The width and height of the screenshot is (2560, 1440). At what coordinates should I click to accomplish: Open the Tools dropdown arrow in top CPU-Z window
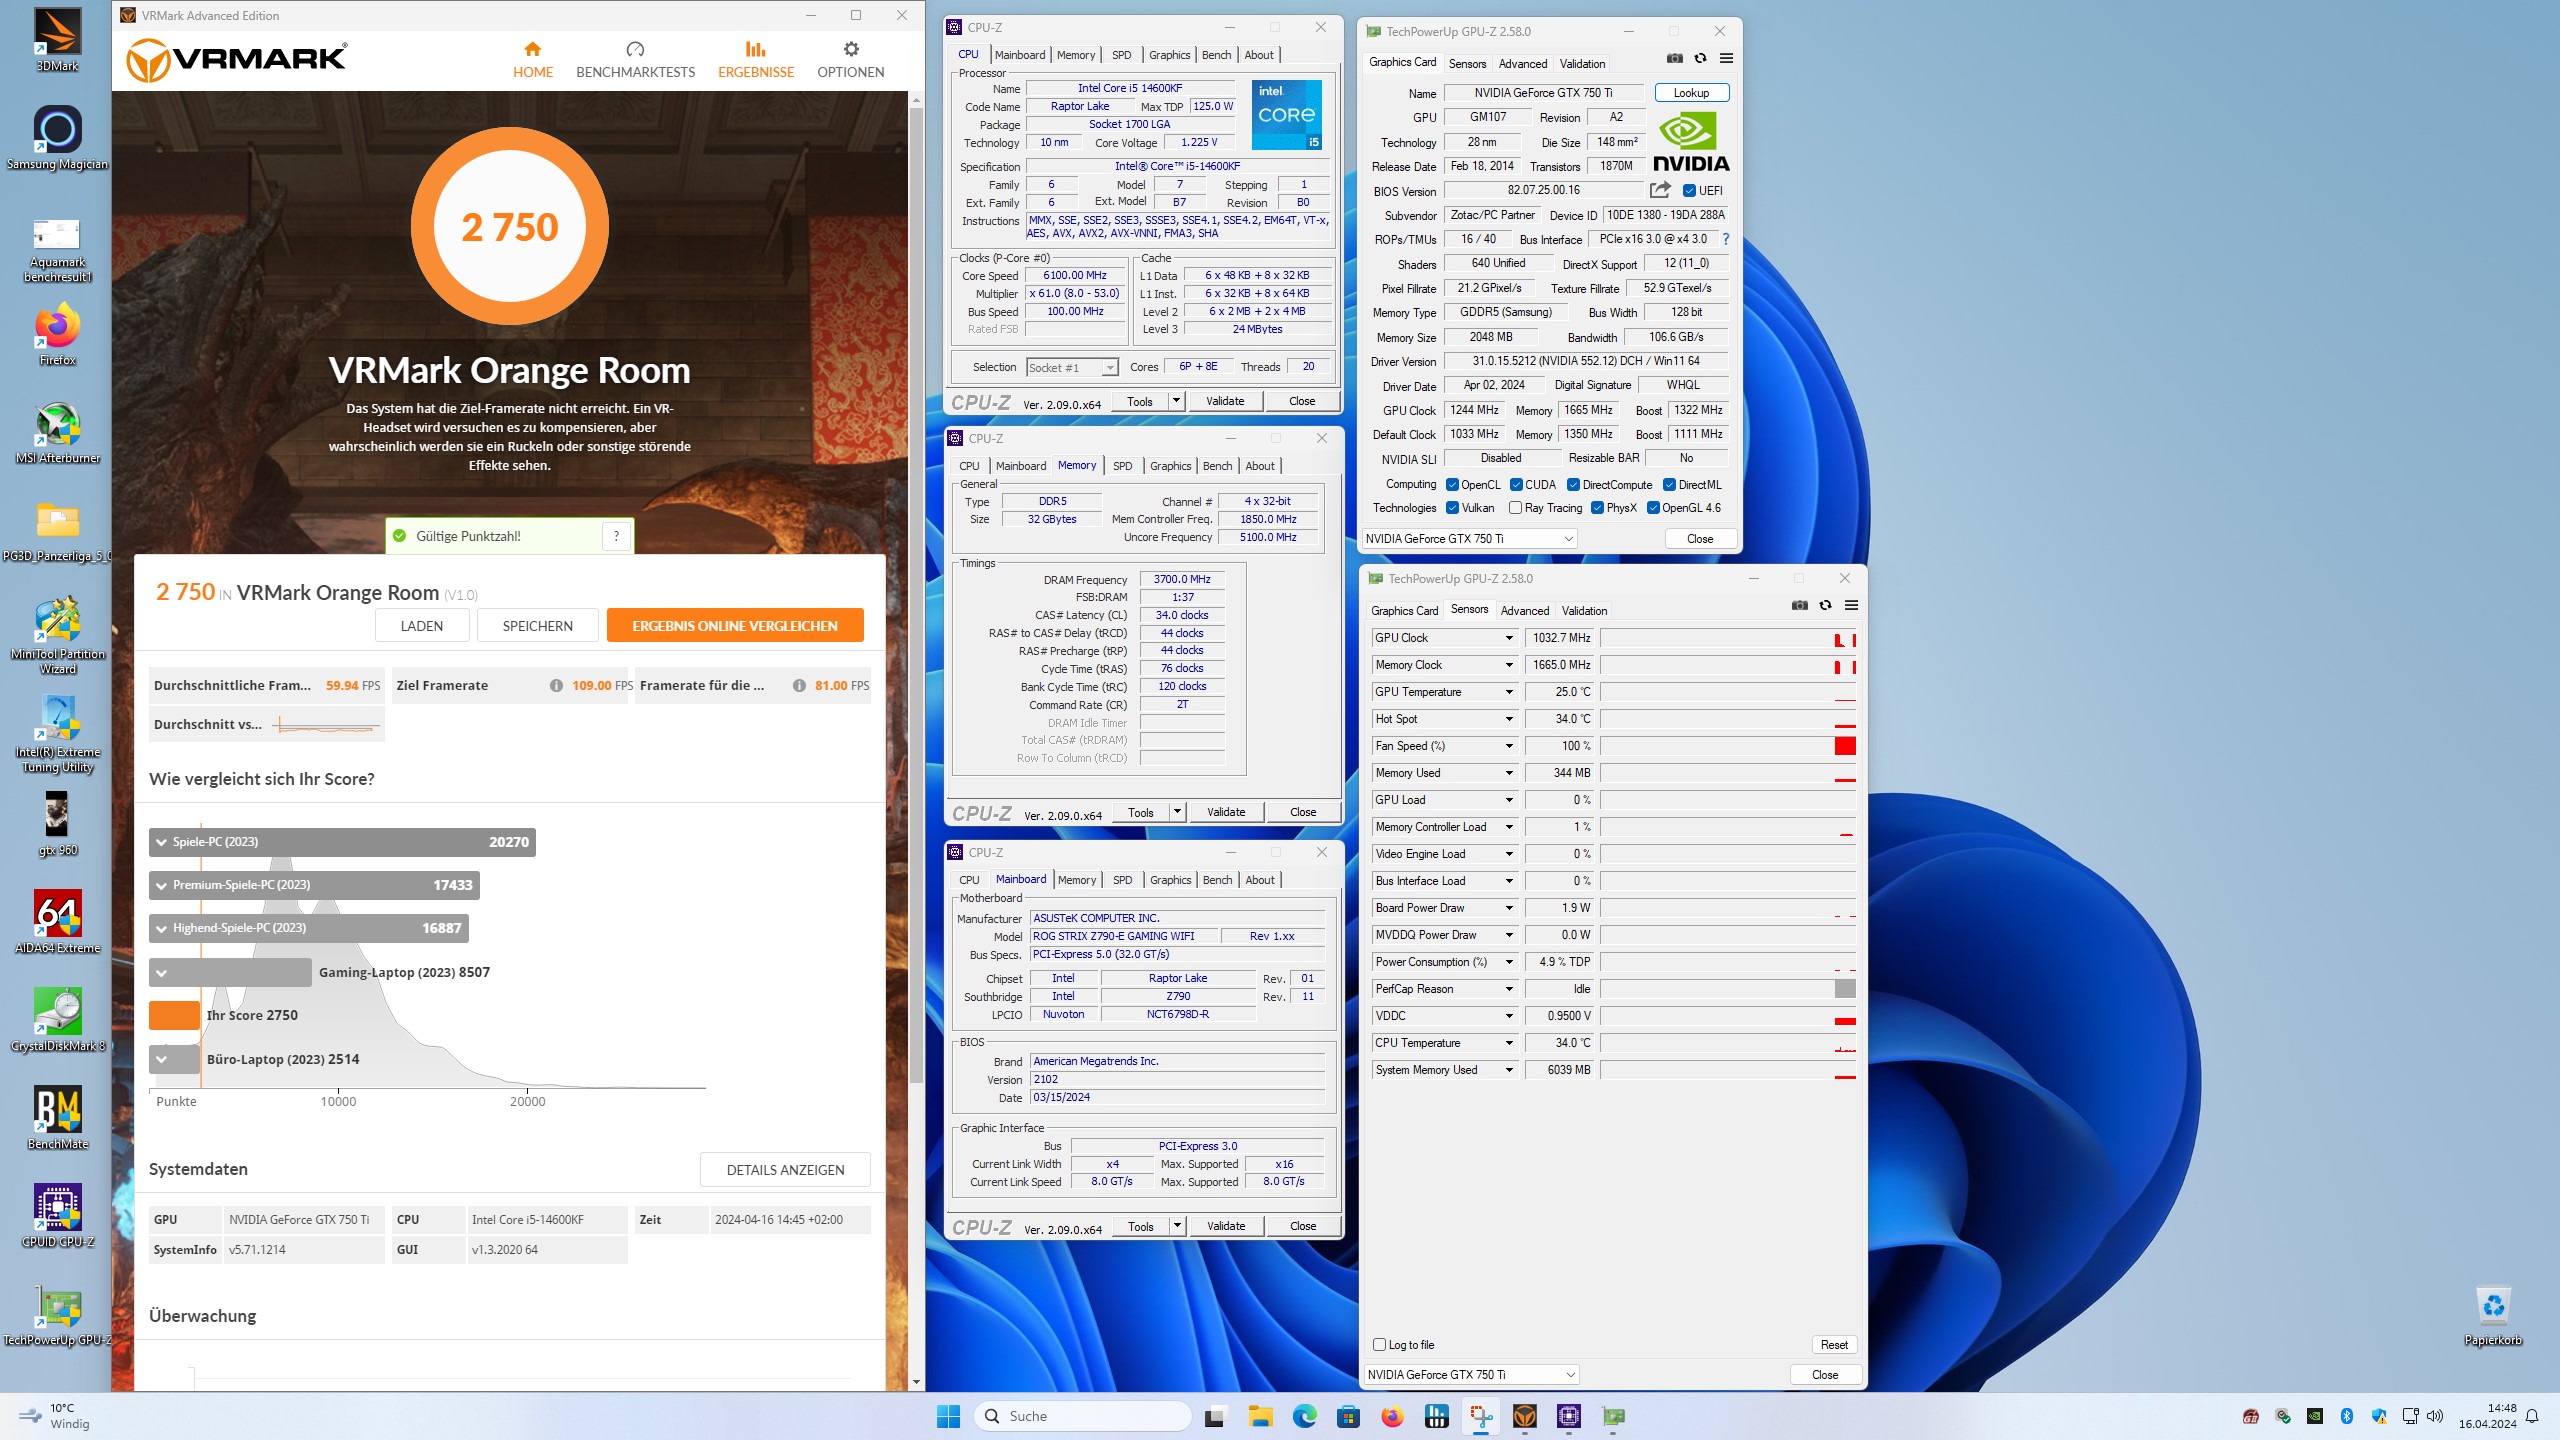pyautogui.click(x=1176, y=401)
